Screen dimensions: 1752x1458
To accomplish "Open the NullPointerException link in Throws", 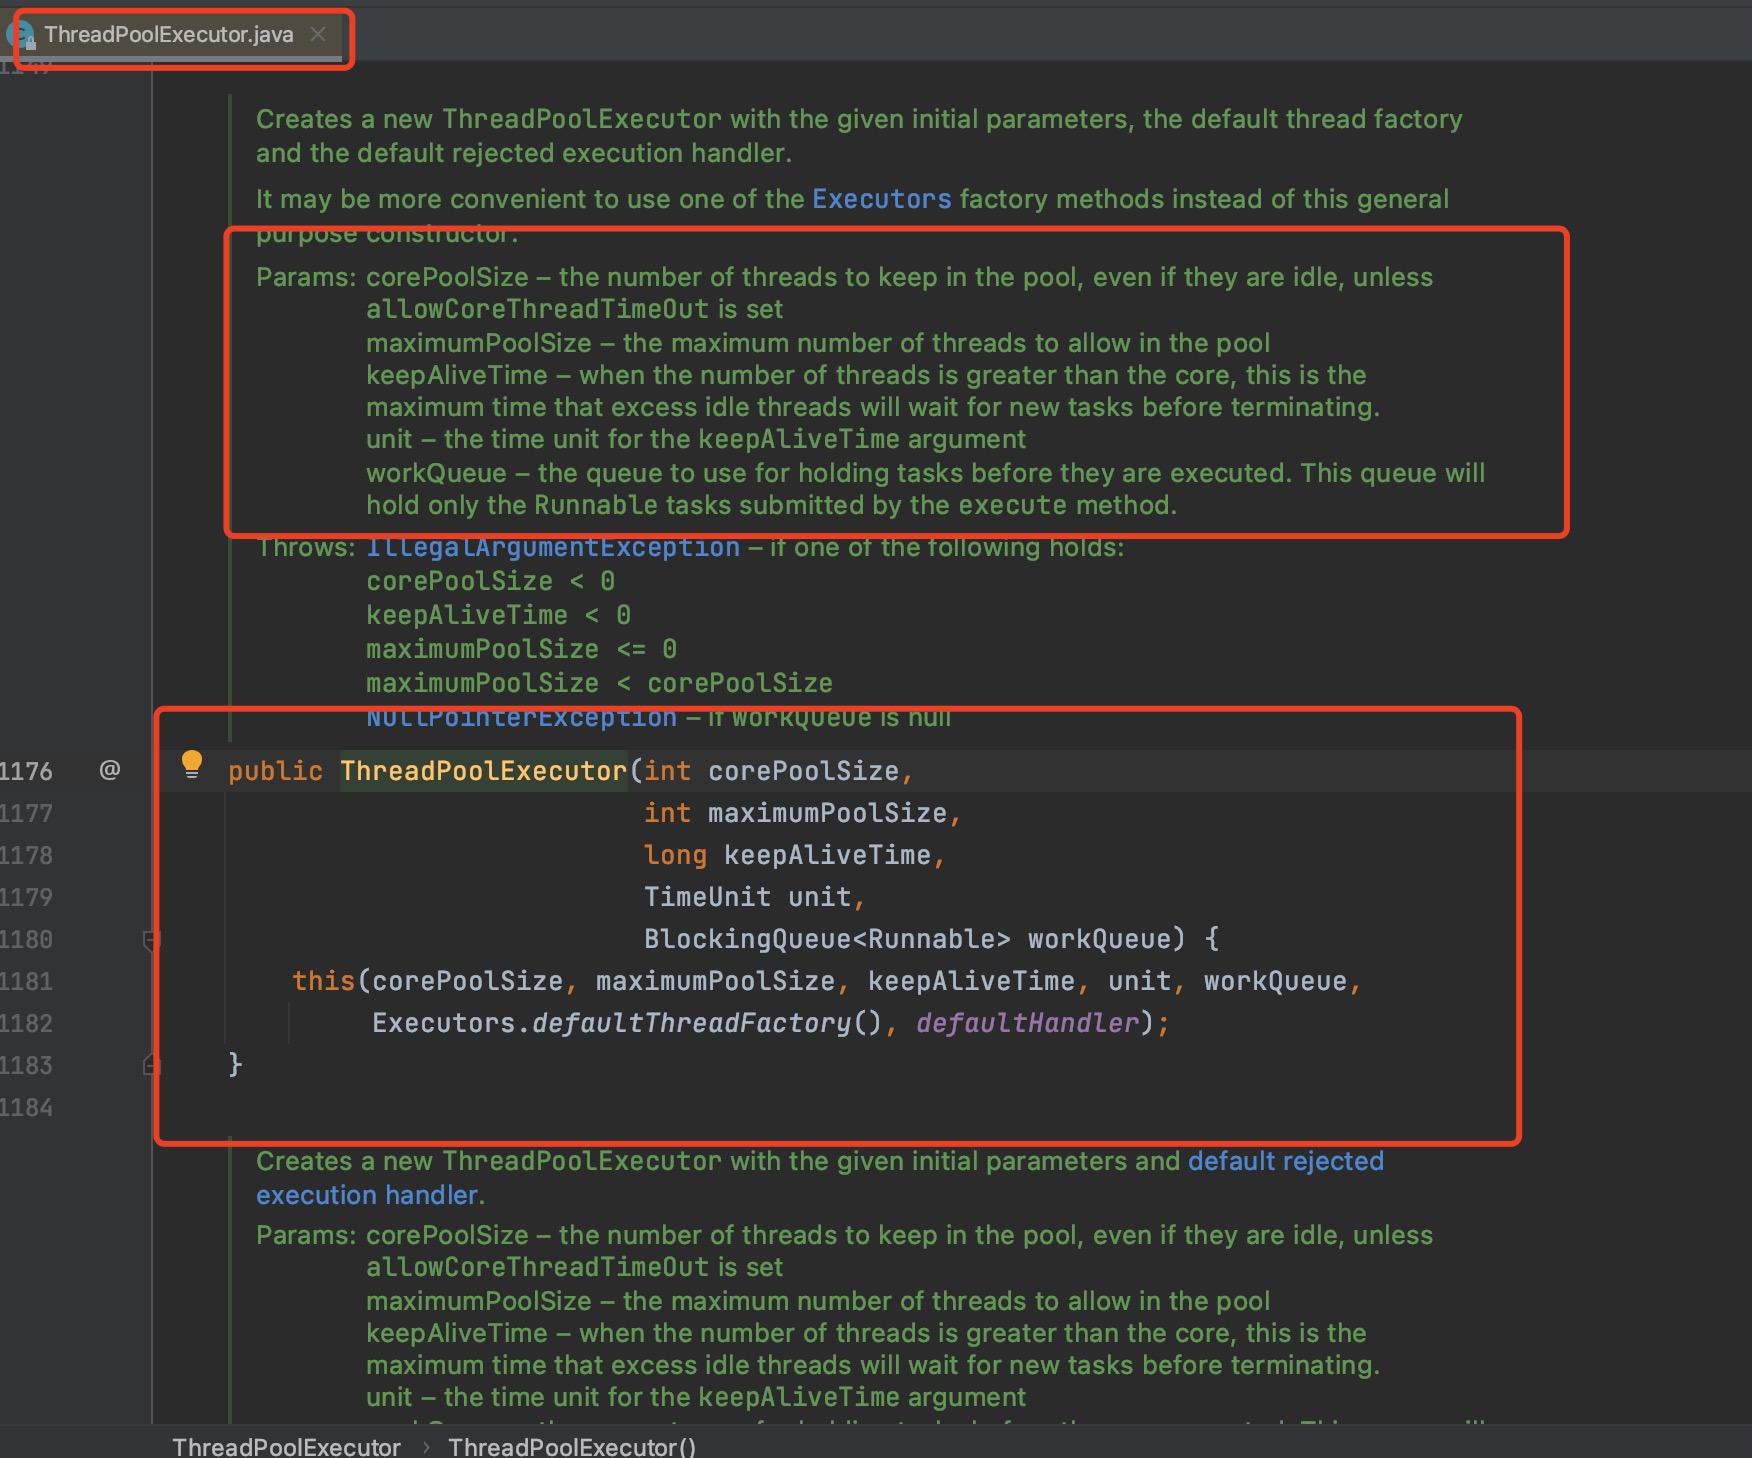I will 521,718.
